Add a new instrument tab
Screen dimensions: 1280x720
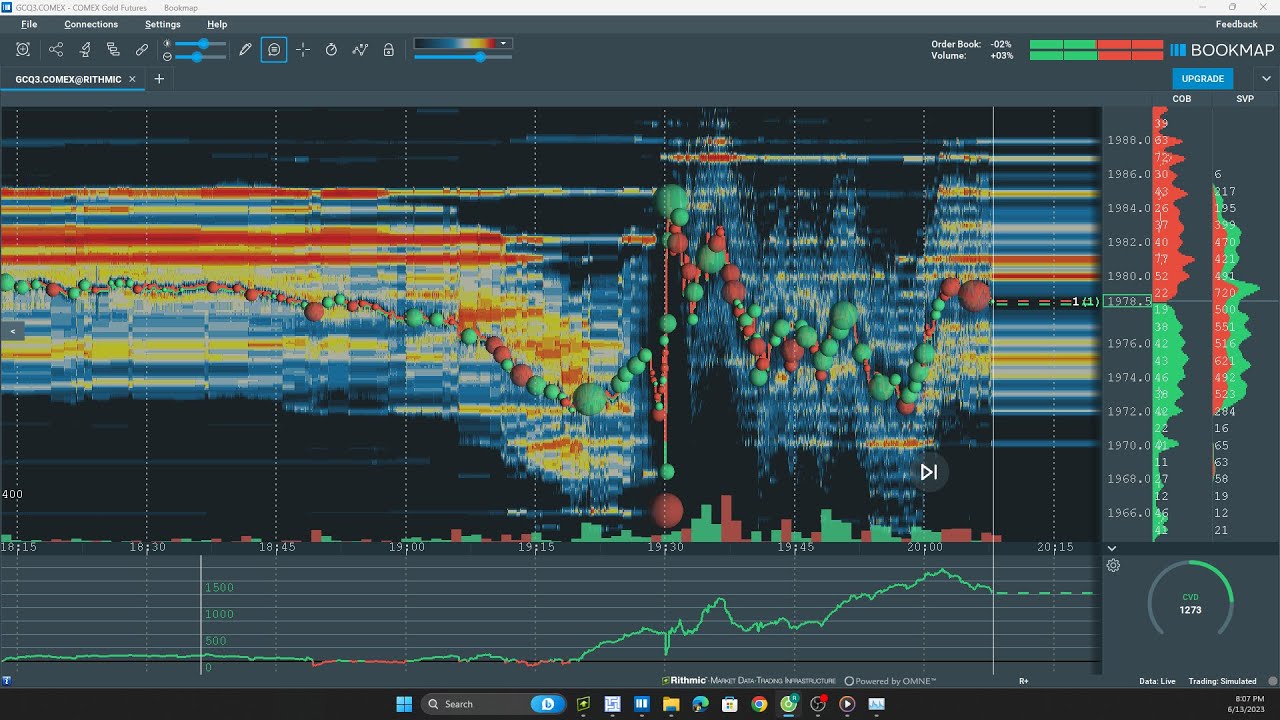[158, 79]
